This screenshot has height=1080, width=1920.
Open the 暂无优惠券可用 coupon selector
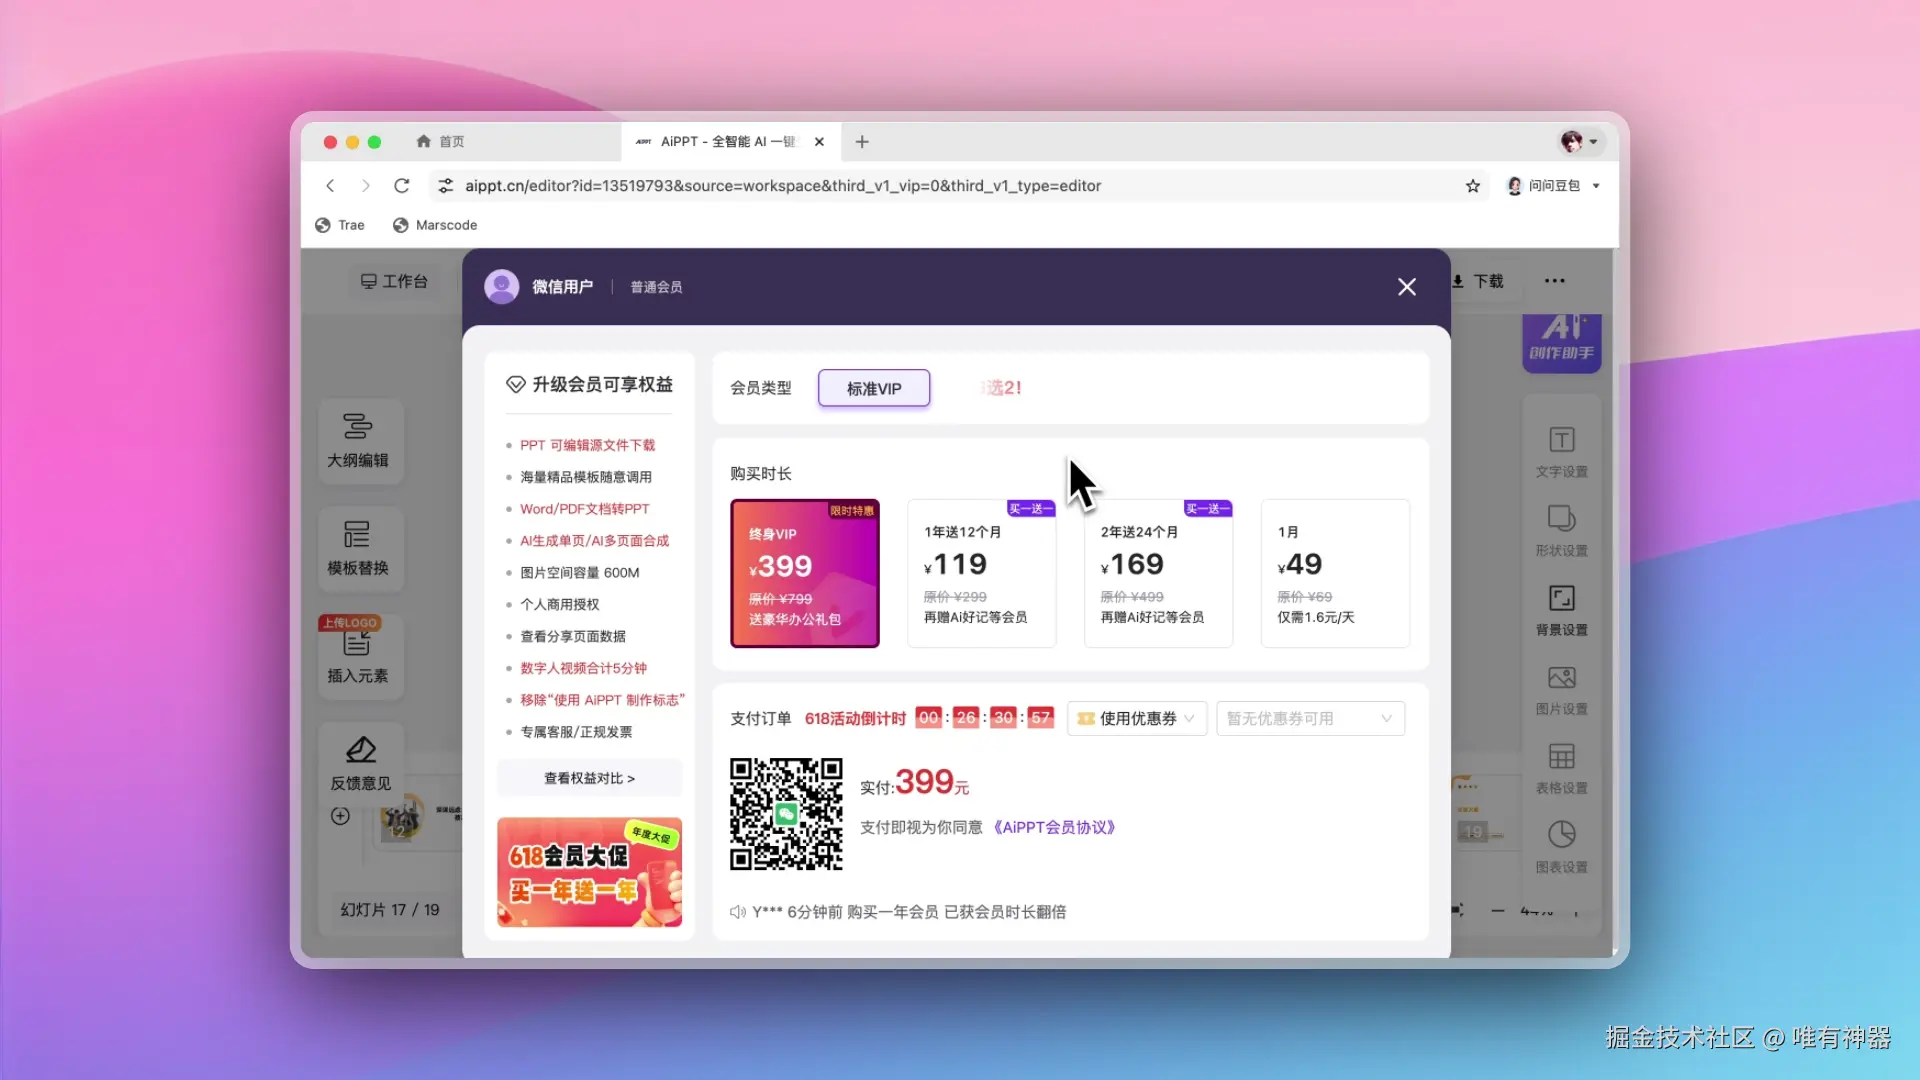pyautogui.click(x=1310, y=718)
